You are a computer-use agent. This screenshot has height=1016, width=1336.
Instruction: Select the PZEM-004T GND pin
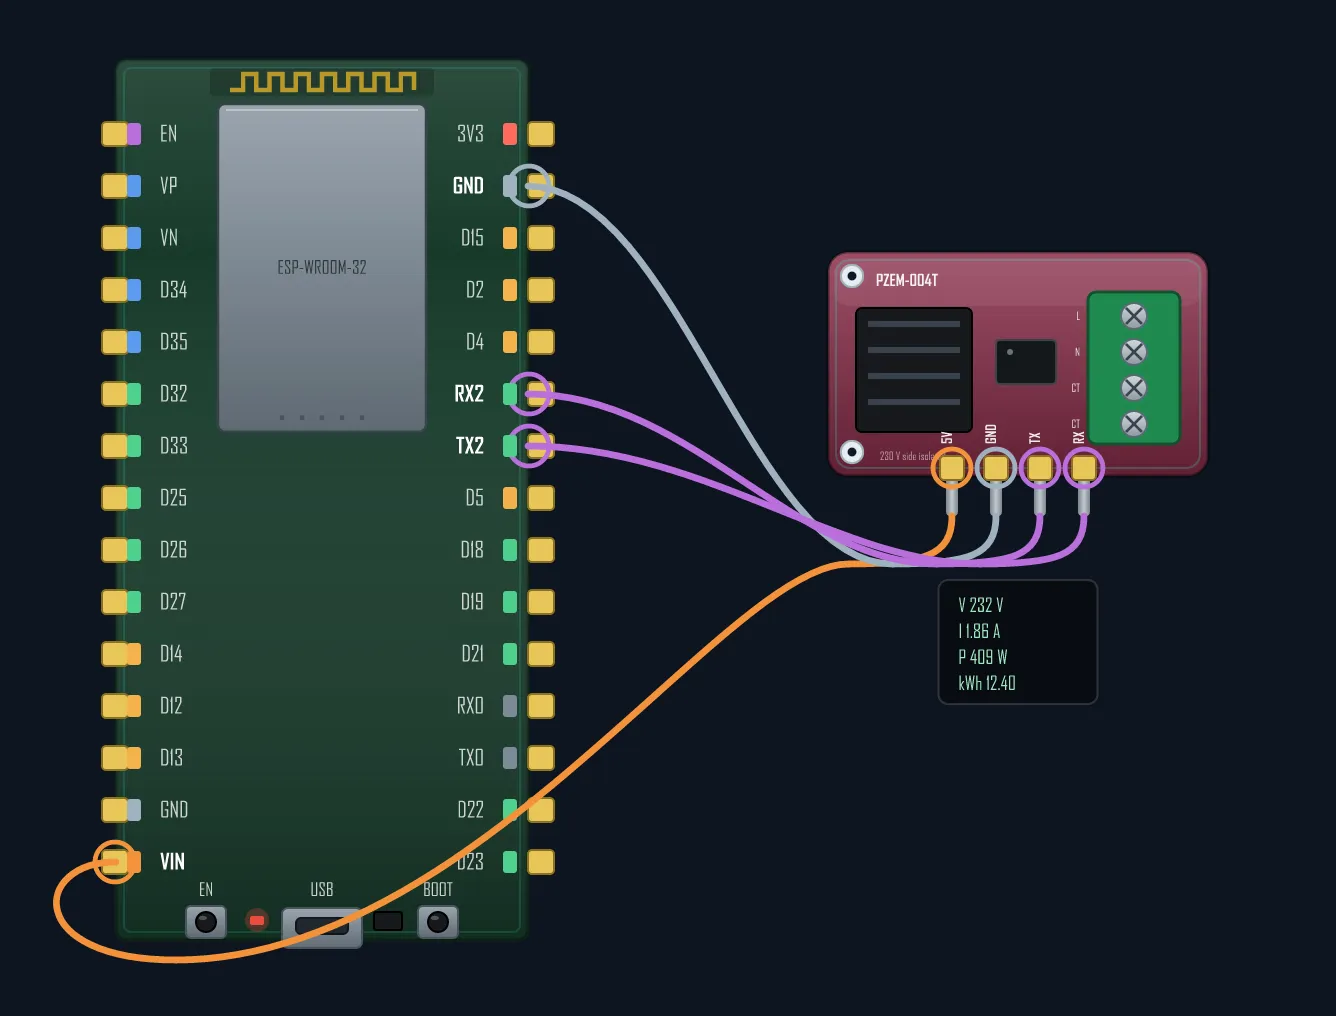tap(996, 468)
